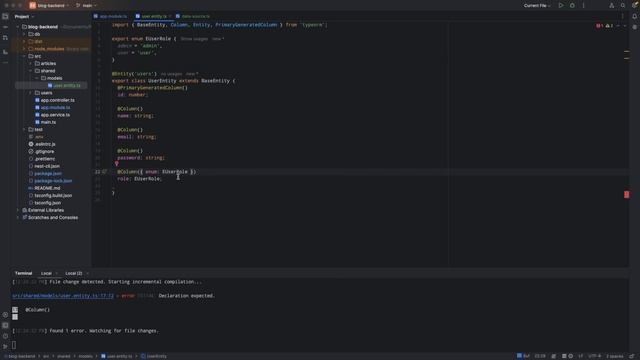The width and height of the screenshot is (640, 360).
Task: Click the lock read-only icon in status bar
Action: pyautogui.click(x=632, y=356)
